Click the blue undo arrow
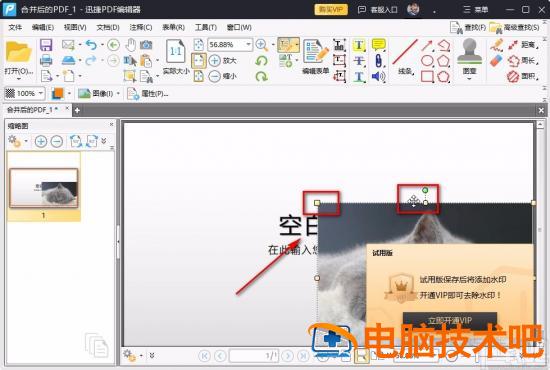This screenshot has width=550, height=370. tap(91, 45)
